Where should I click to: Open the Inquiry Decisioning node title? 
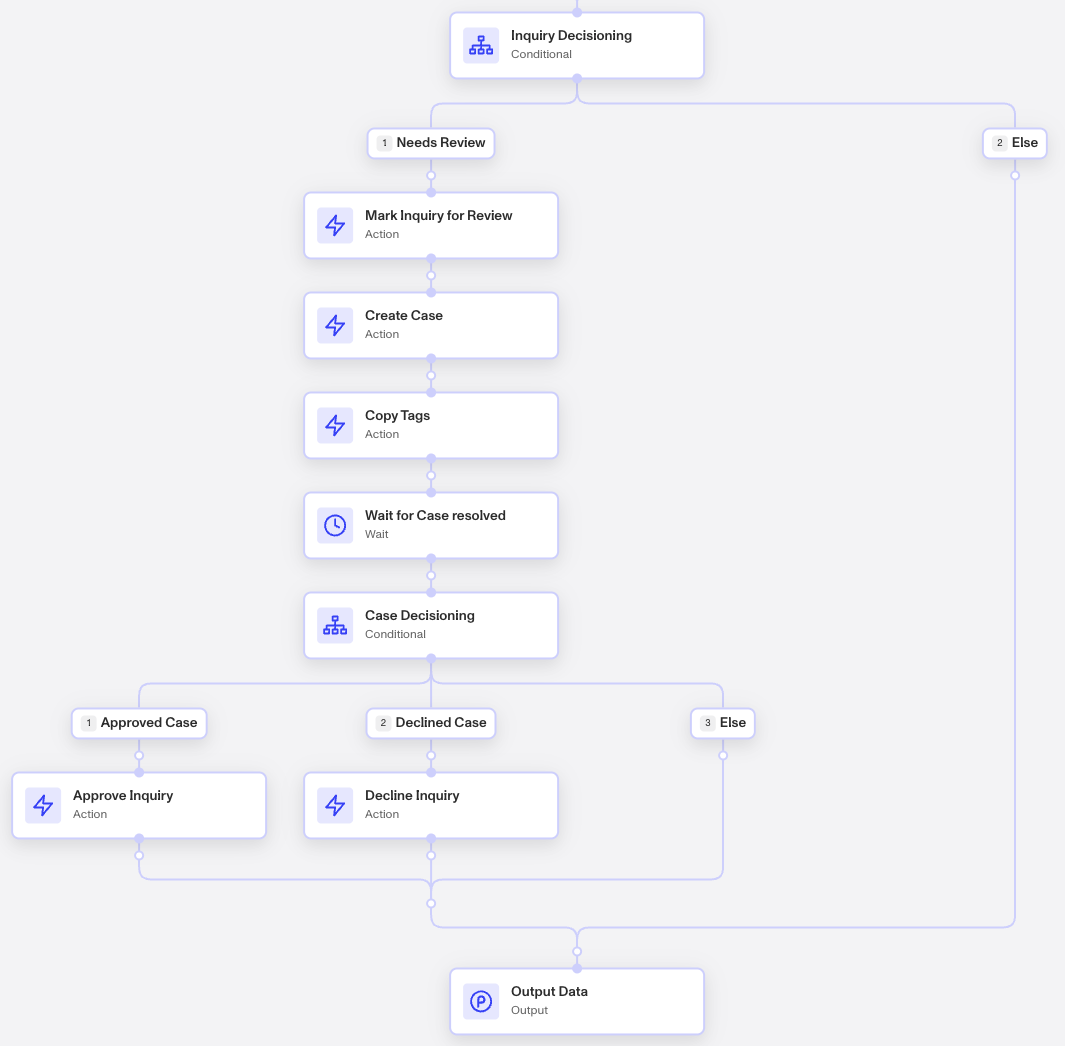571,35
